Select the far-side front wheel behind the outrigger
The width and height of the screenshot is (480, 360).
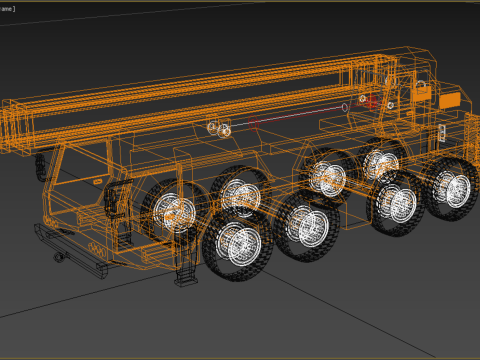[x=173, y=211]
